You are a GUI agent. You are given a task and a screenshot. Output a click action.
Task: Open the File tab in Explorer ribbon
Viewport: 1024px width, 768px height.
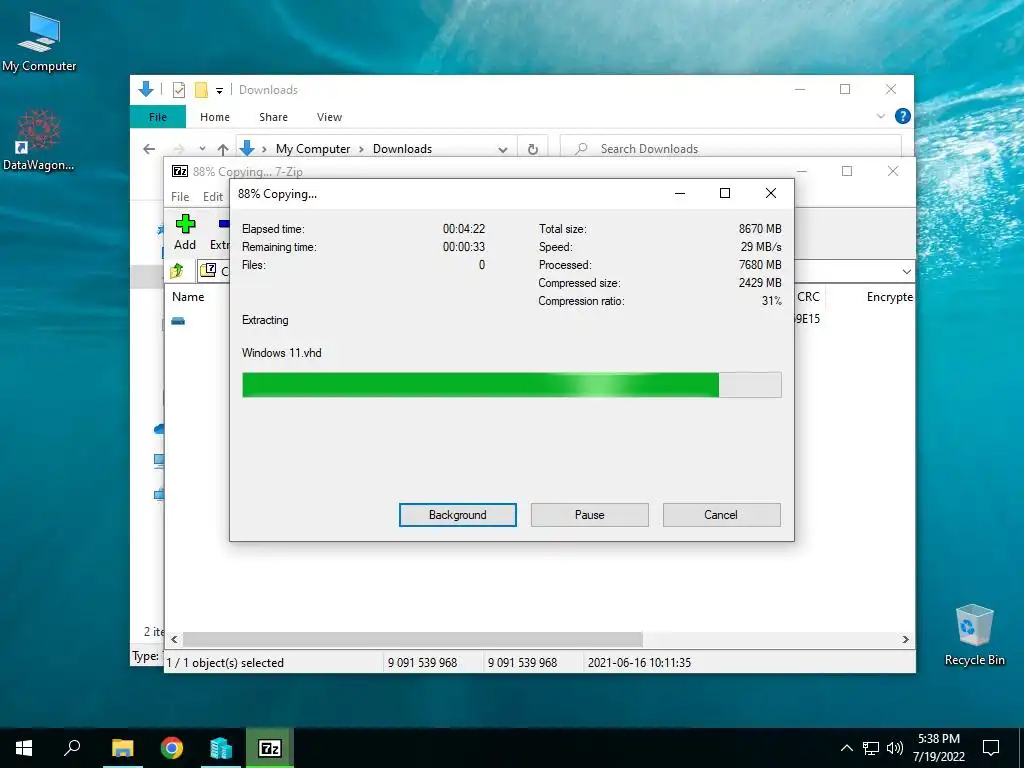point(157,117)
